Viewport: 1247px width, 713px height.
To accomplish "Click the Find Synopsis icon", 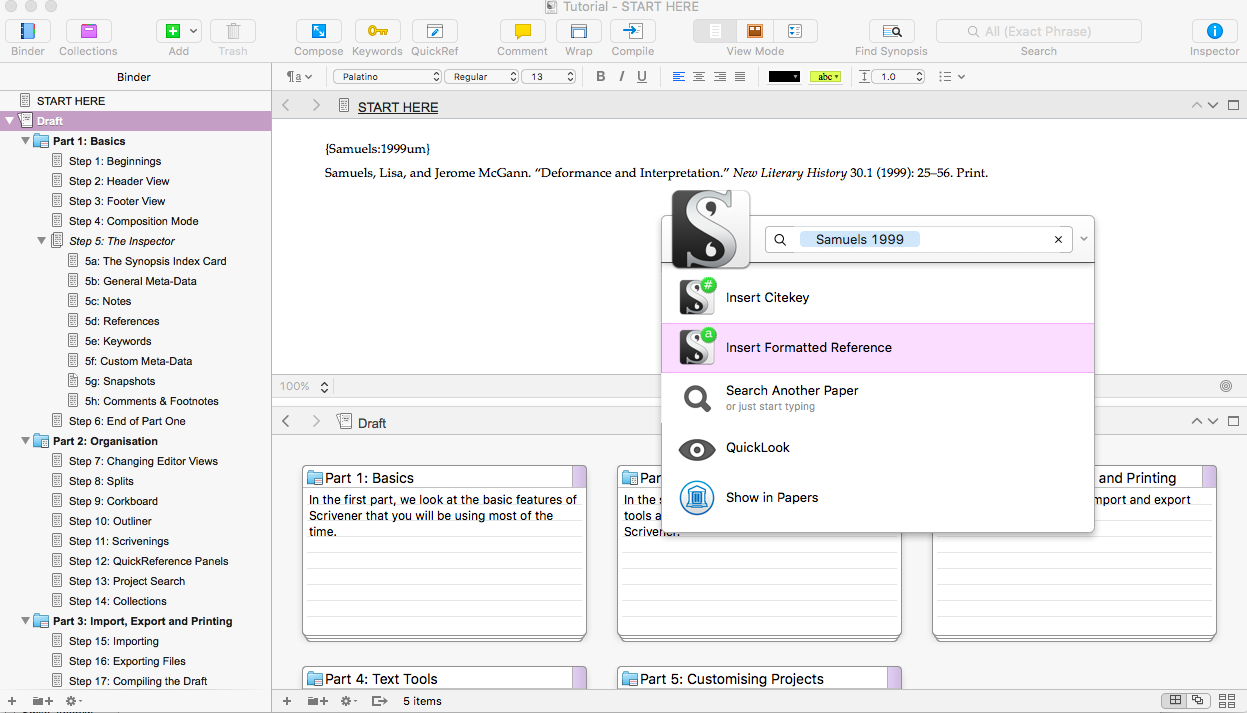I will click(x=890, y=32).
